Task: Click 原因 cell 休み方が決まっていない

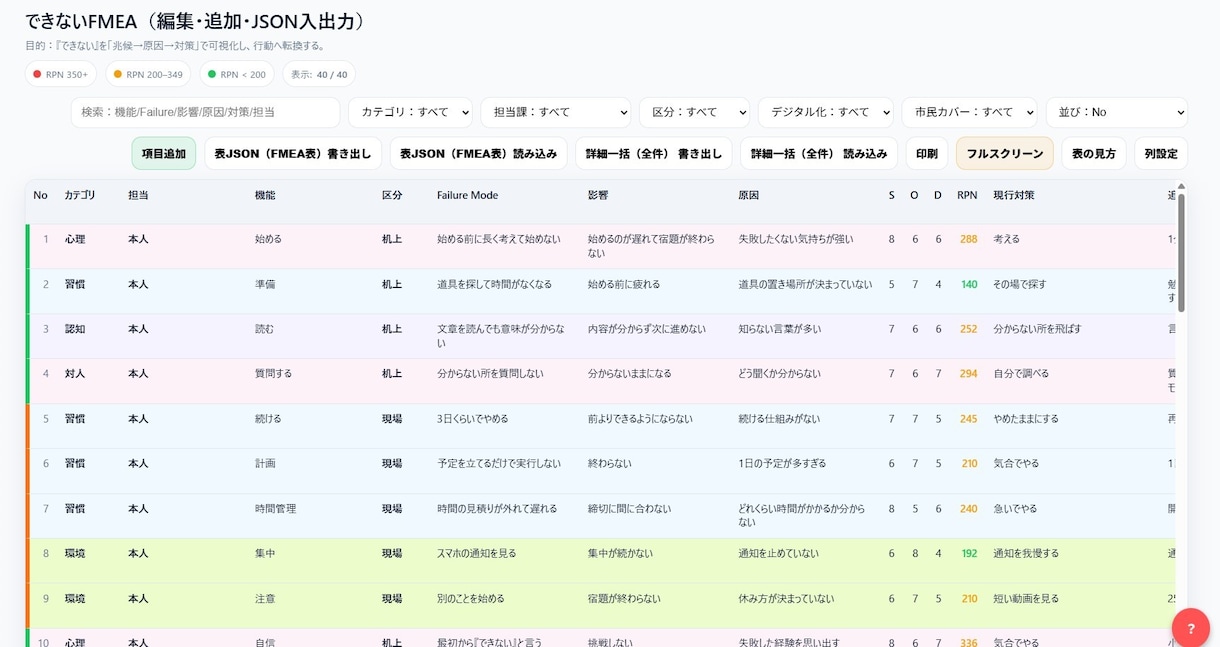Action: [x=786, y=599]
